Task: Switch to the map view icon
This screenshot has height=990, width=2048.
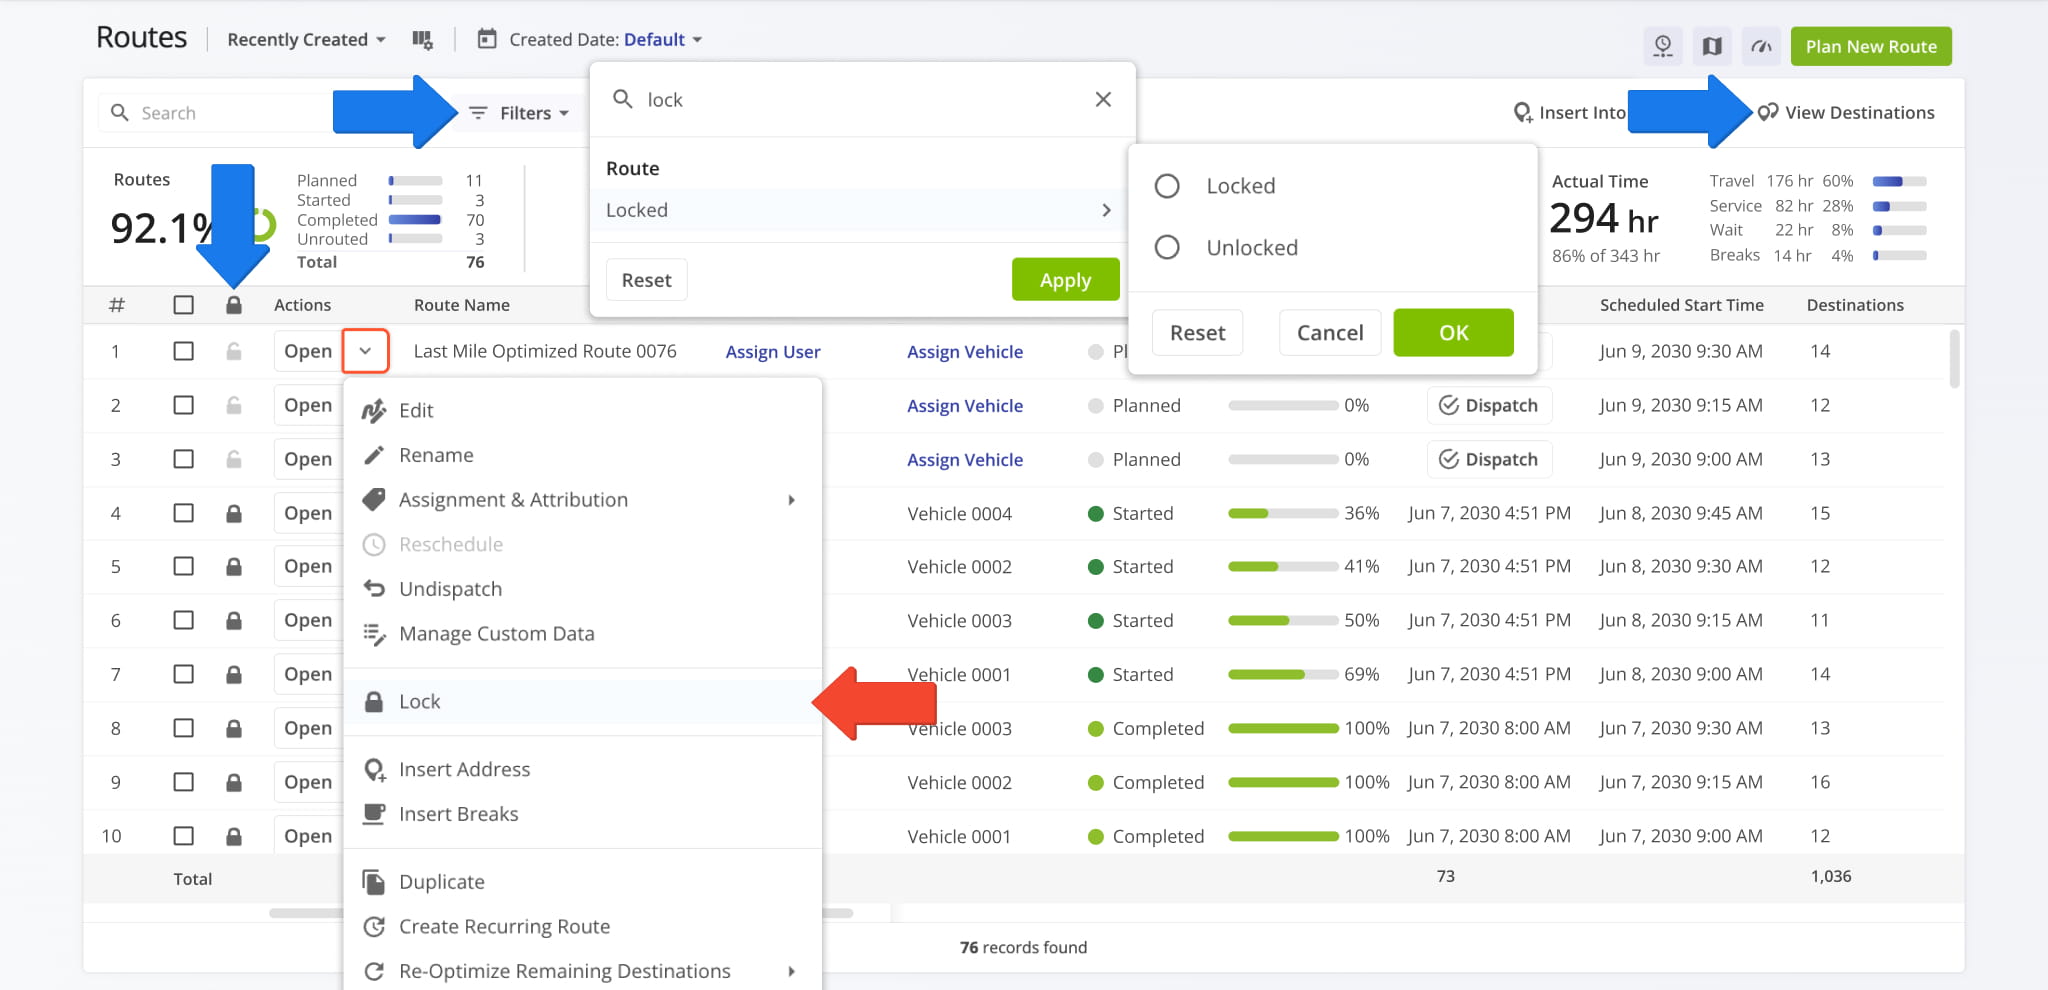Action: coord(1712,46)
